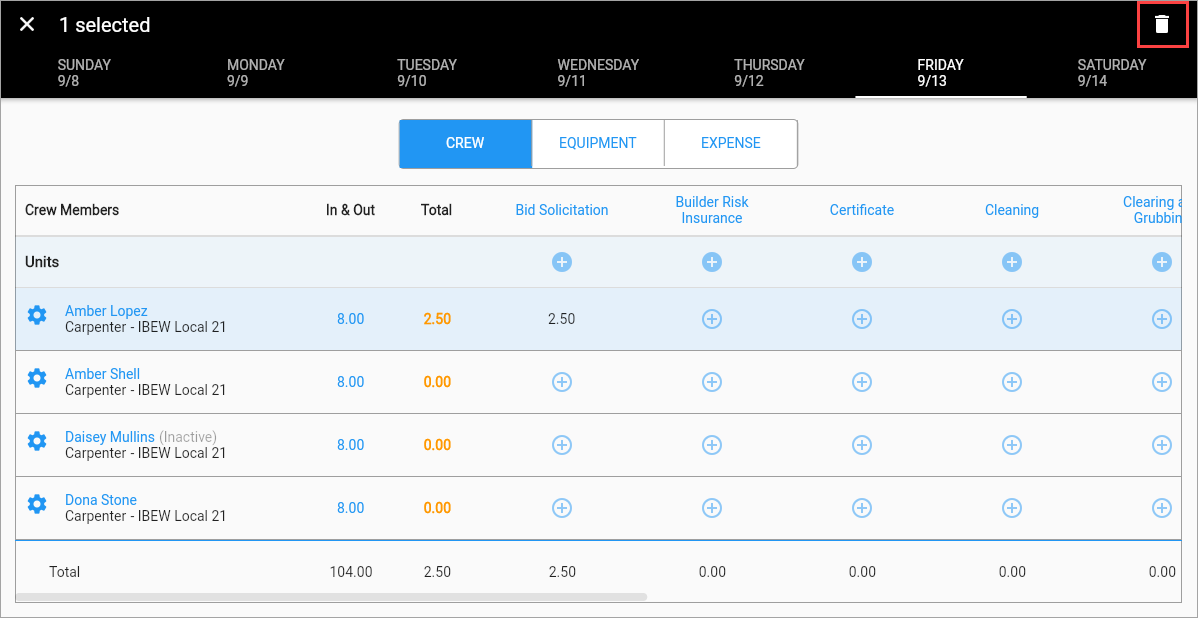Add Builder Risk Insurance hours for Amber Lopez
Screen dimensions: 1198x618
tap(711, 319)
